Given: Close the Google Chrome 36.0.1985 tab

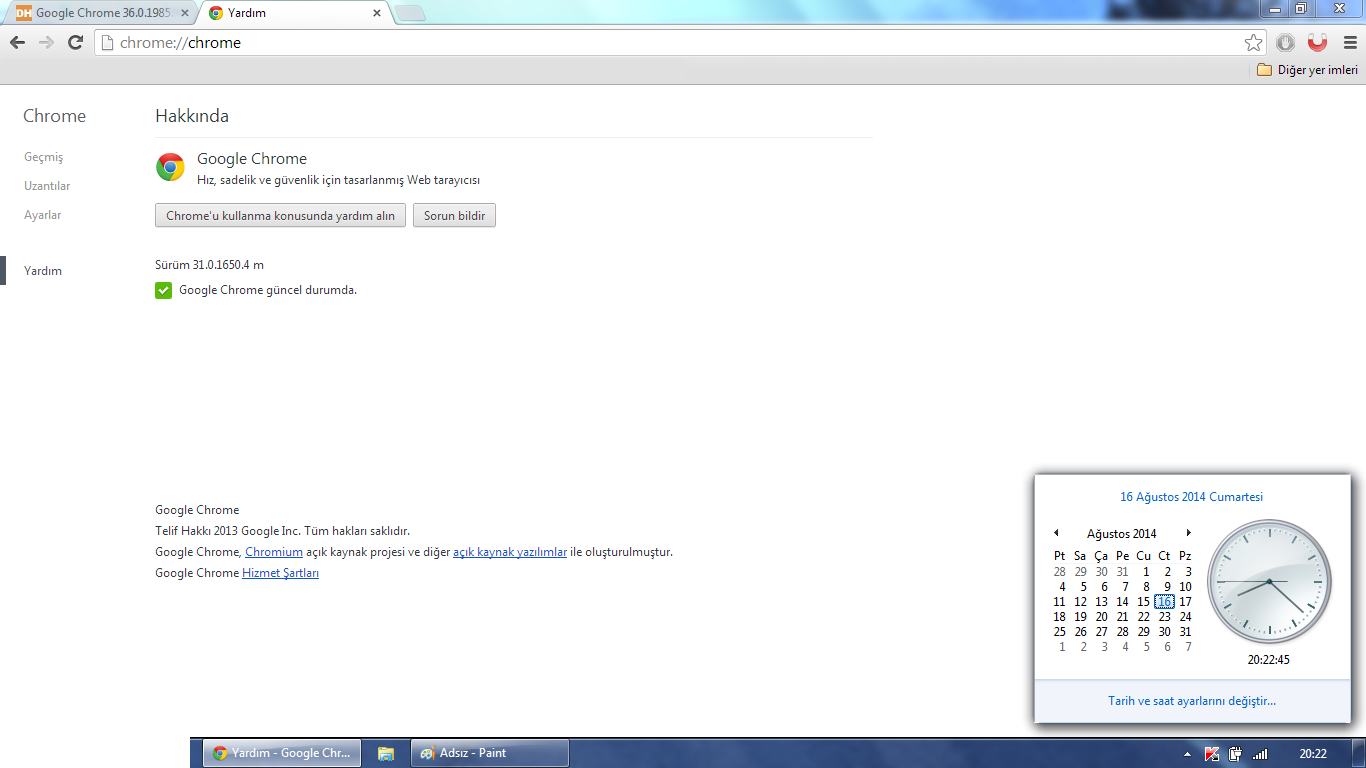Looking at the screenshot, I should tap(184, 13).
